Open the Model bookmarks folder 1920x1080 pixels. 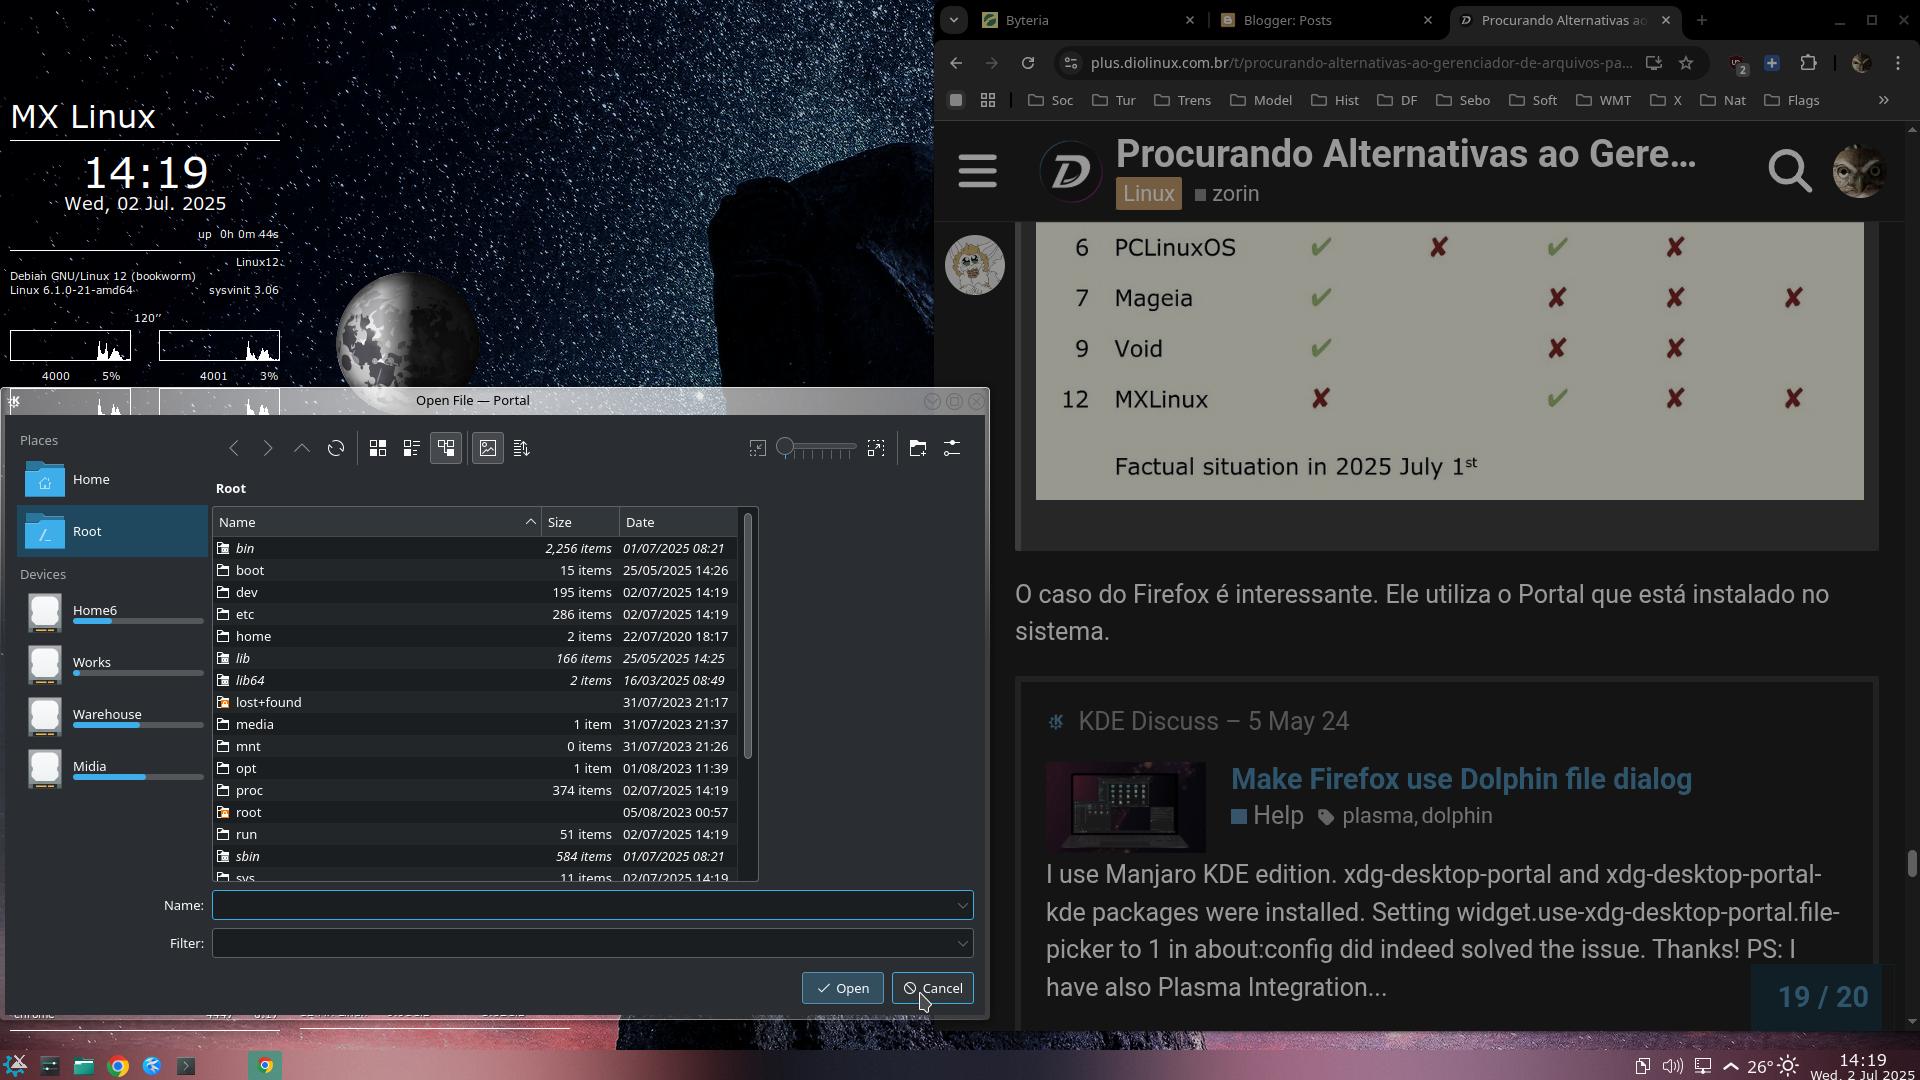point(1261,100)
